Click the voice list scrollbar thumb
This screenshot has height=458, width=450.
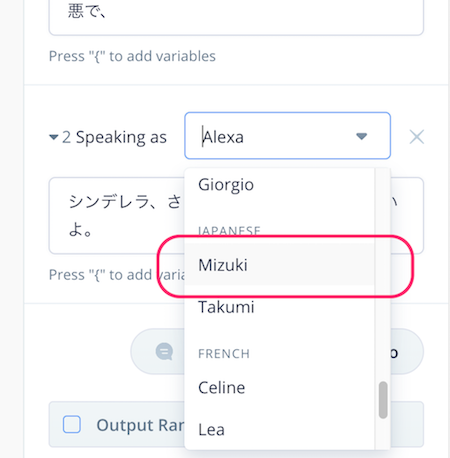[x=383, y=400]
